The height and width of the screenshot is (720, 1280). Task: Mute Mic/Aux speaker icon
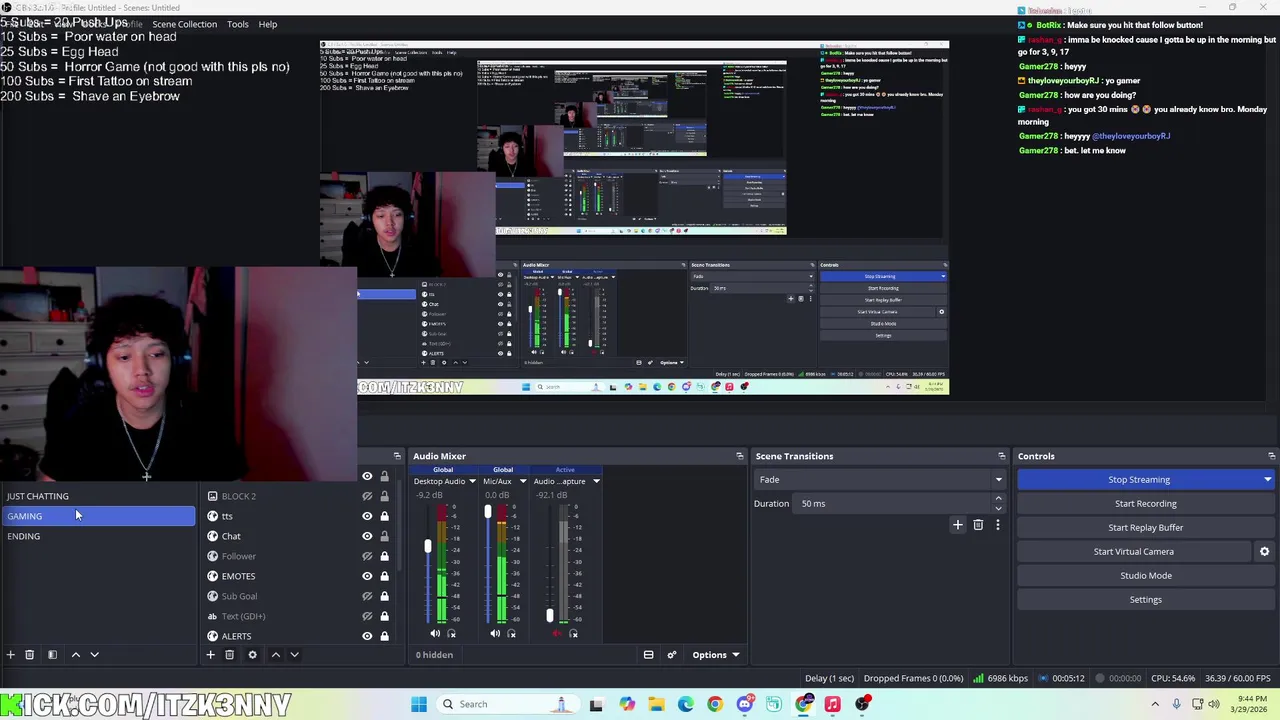[495, 633]
